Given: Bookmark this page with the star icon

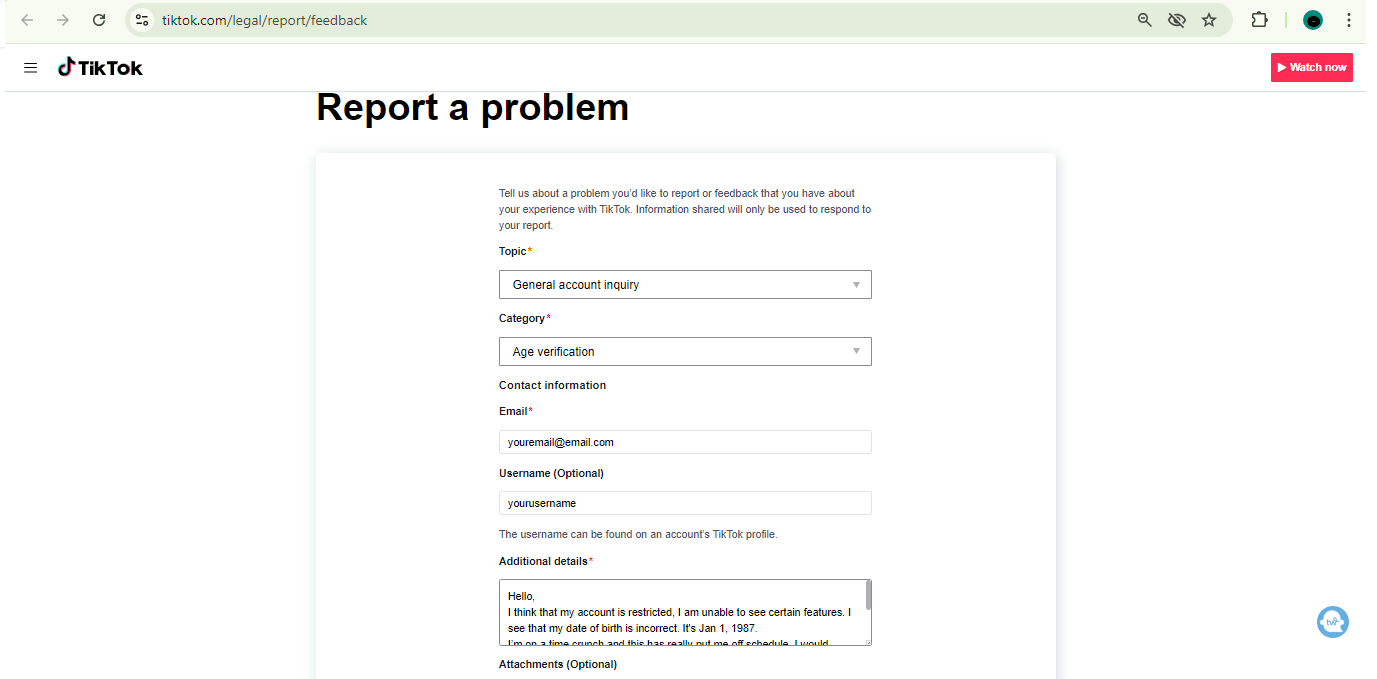Looking at the screenshot, I should 1209,20.
